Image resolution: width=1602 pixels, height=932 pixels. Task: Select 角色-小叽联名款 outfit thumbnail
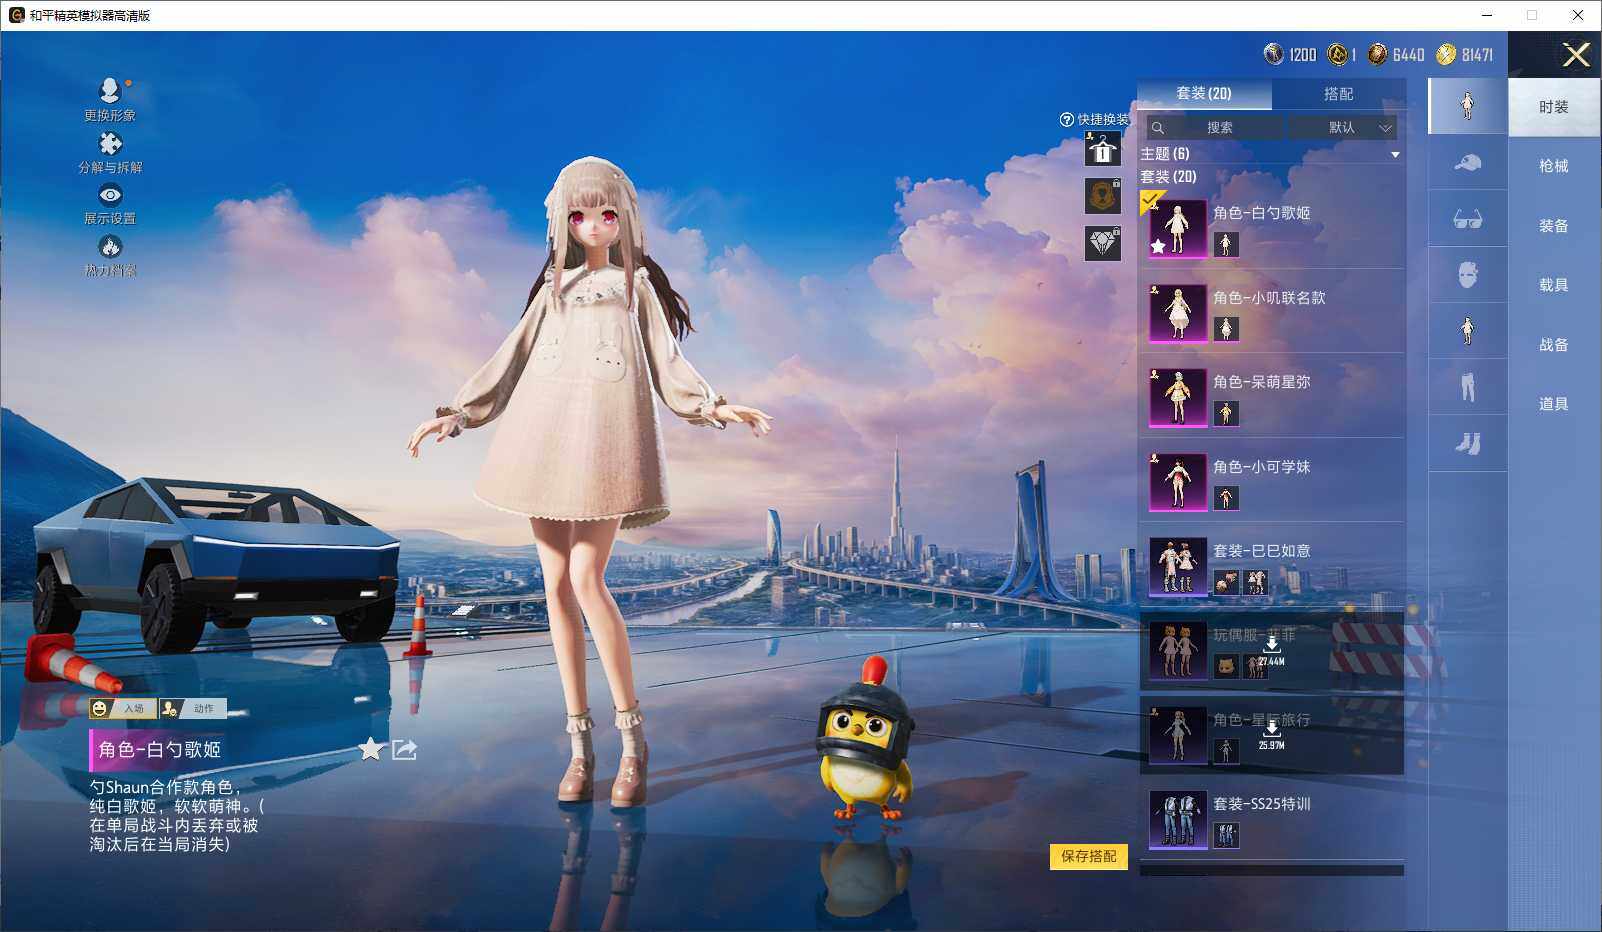coord(1177,312)
